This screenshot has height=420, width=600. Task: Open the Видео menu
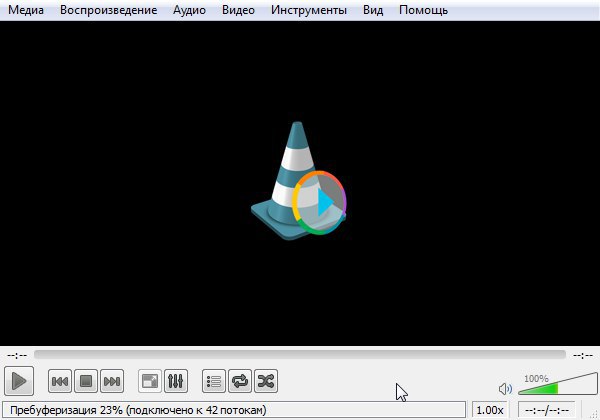[238, 10]
